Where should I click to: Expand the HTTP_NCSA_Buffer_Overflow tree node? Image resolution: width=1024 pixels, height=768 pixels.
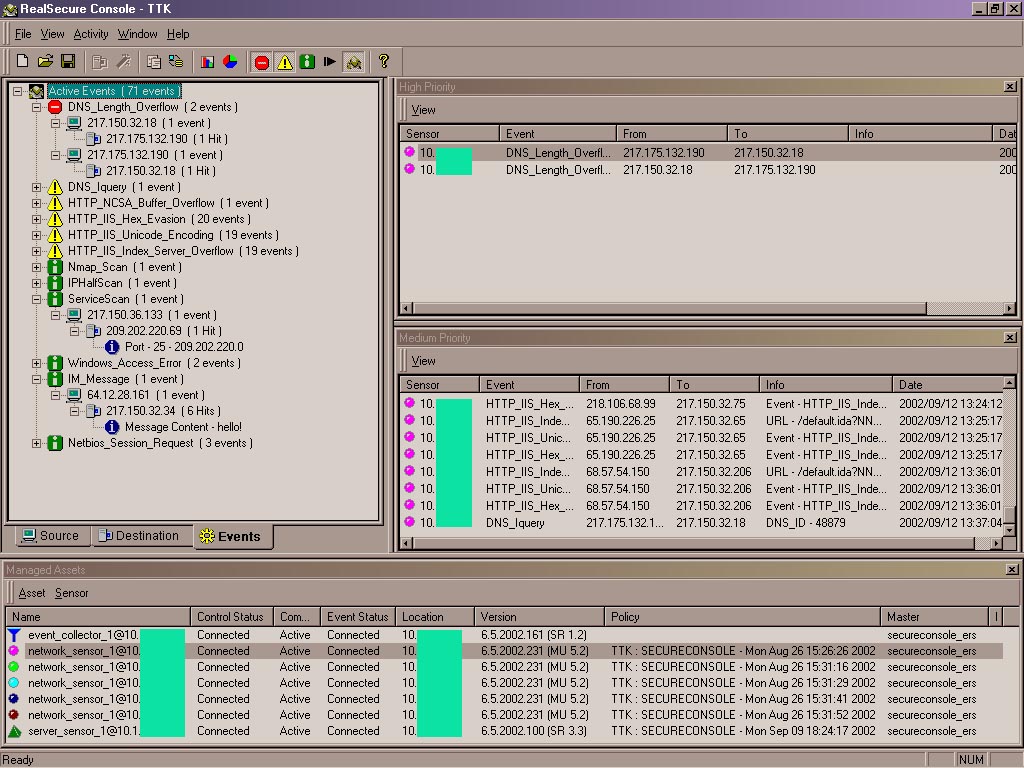click(x=37, y=203)
